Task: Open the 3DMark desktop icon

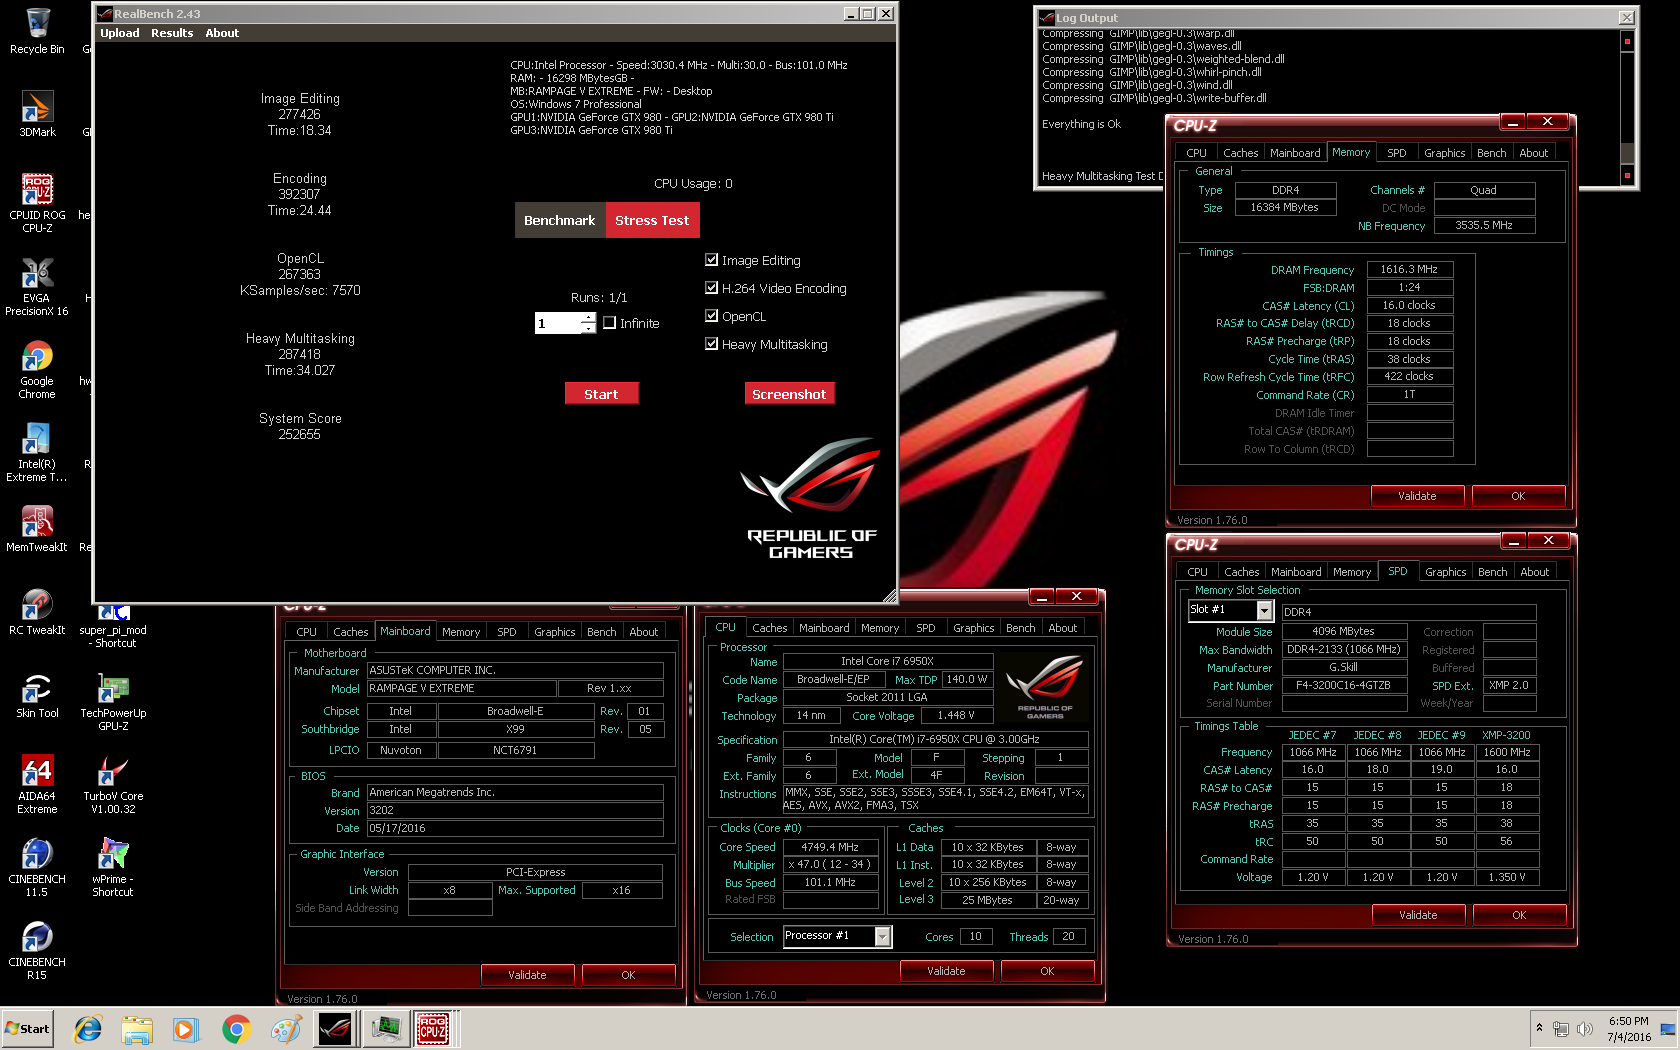Action: pyautogui.click(x=37, y=113)
